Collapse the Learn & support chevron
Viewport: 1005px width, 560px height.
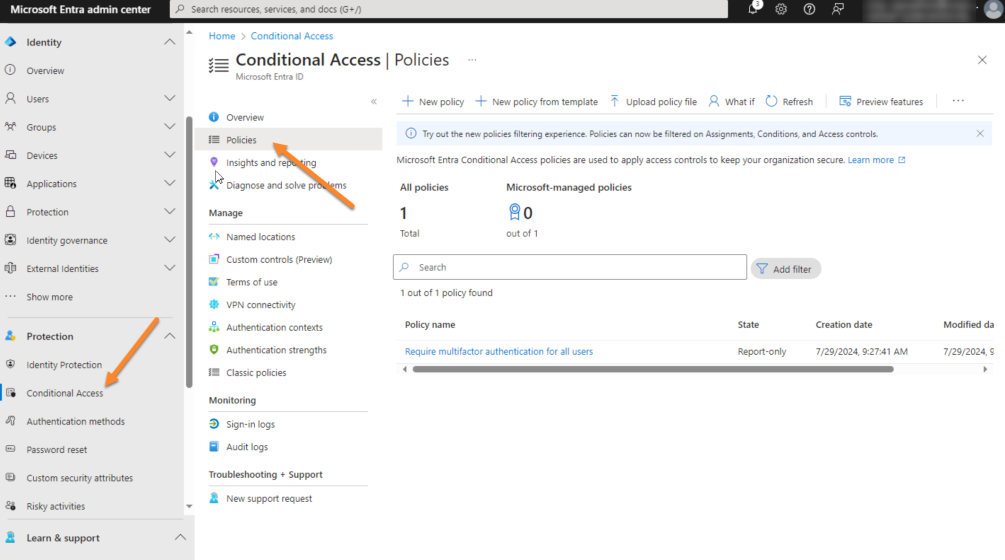180,537
